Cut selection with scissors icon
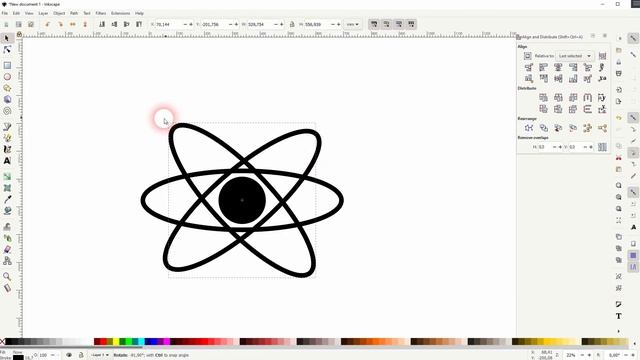Viewport: 640px width, 360px height. [619, 158]
